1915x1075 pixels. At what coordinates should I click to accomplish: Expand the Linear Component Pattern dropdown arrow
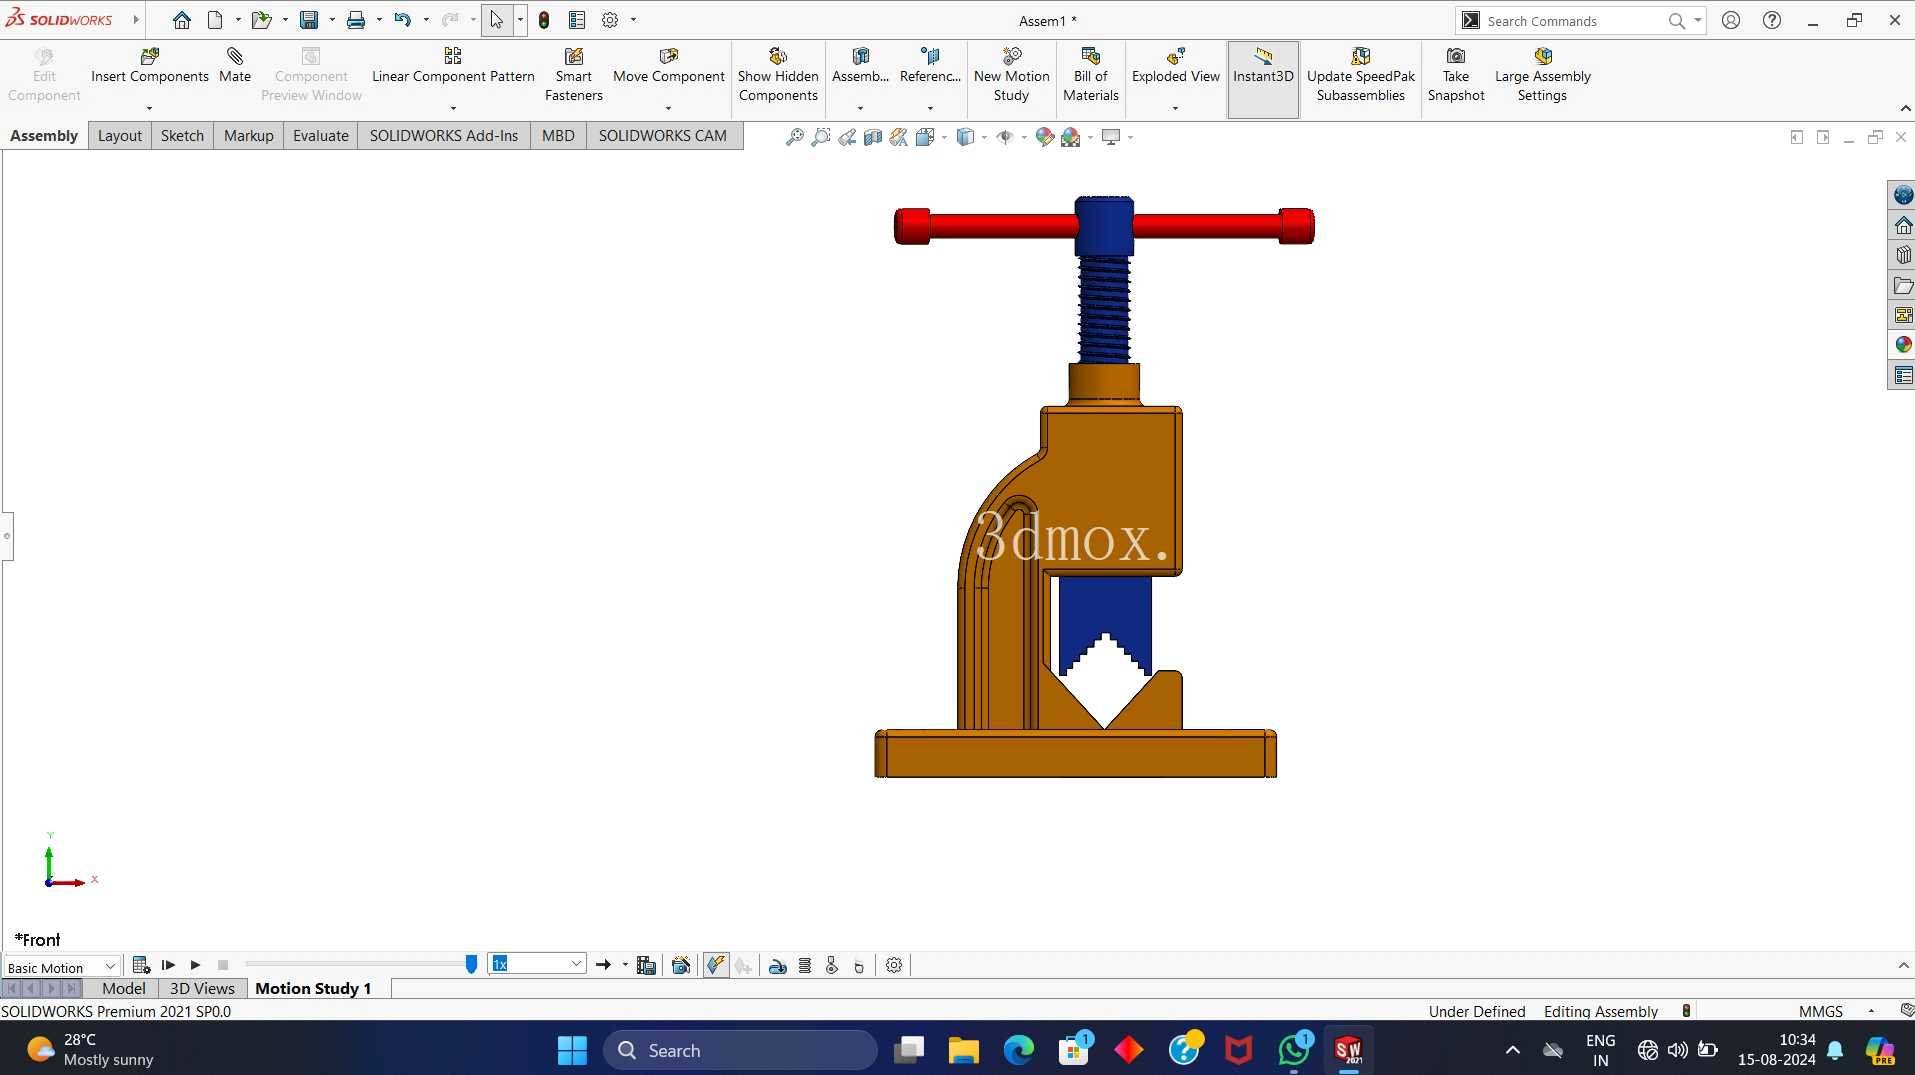[x=453, y=108]
